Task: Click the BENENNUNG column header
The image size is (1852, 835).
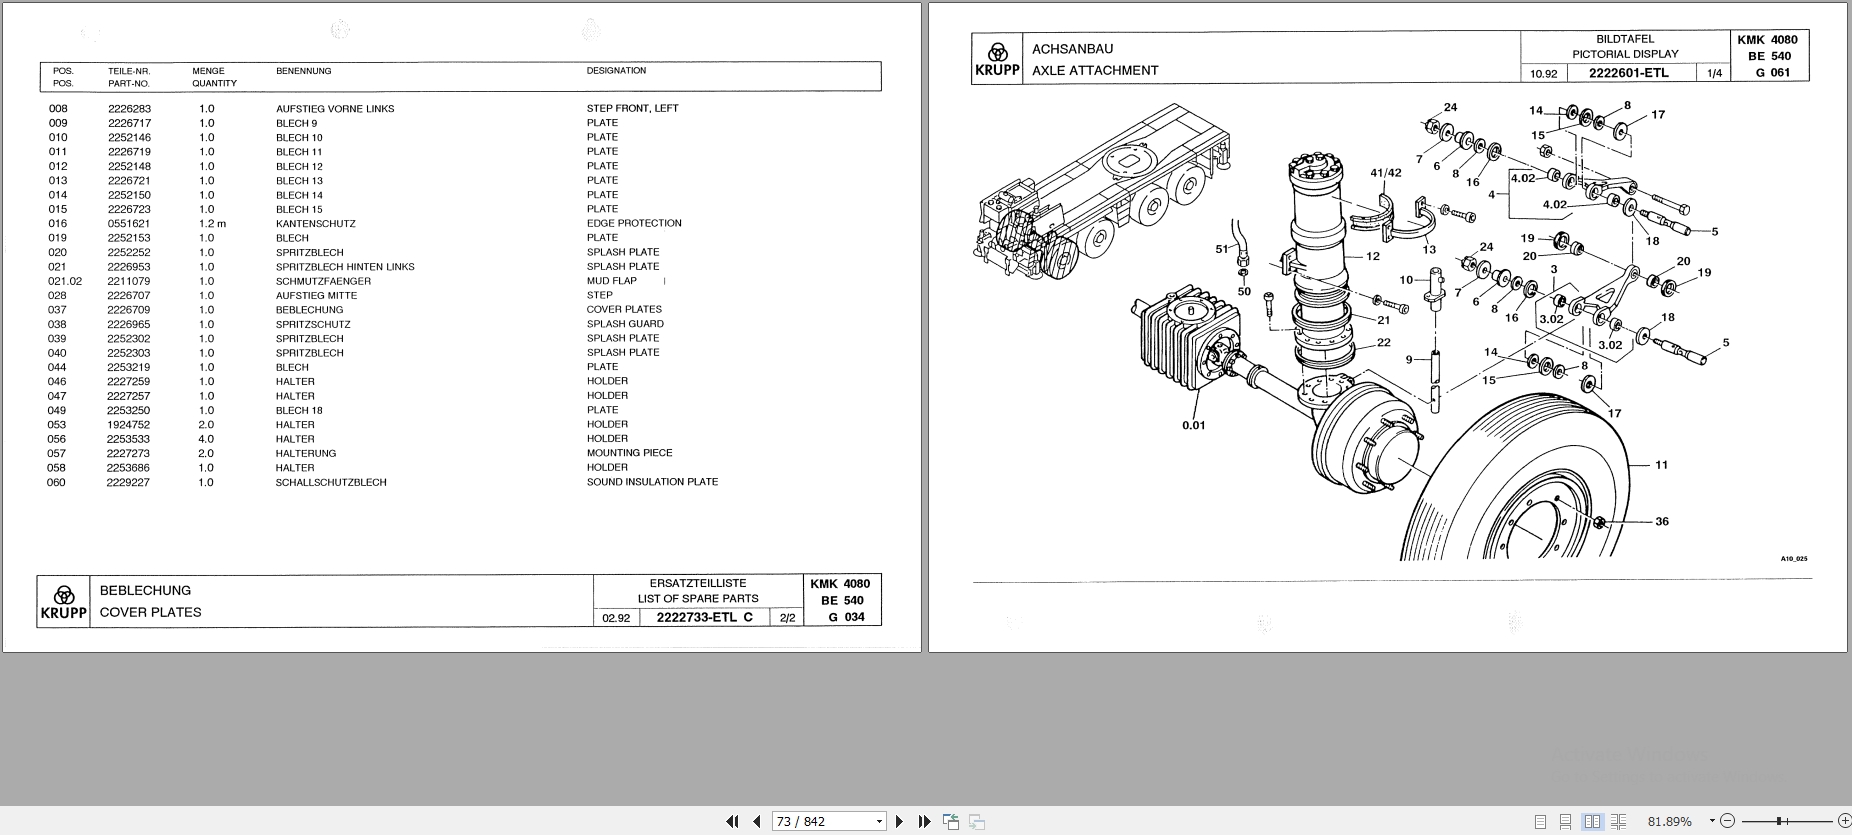Action: (303, 71)
